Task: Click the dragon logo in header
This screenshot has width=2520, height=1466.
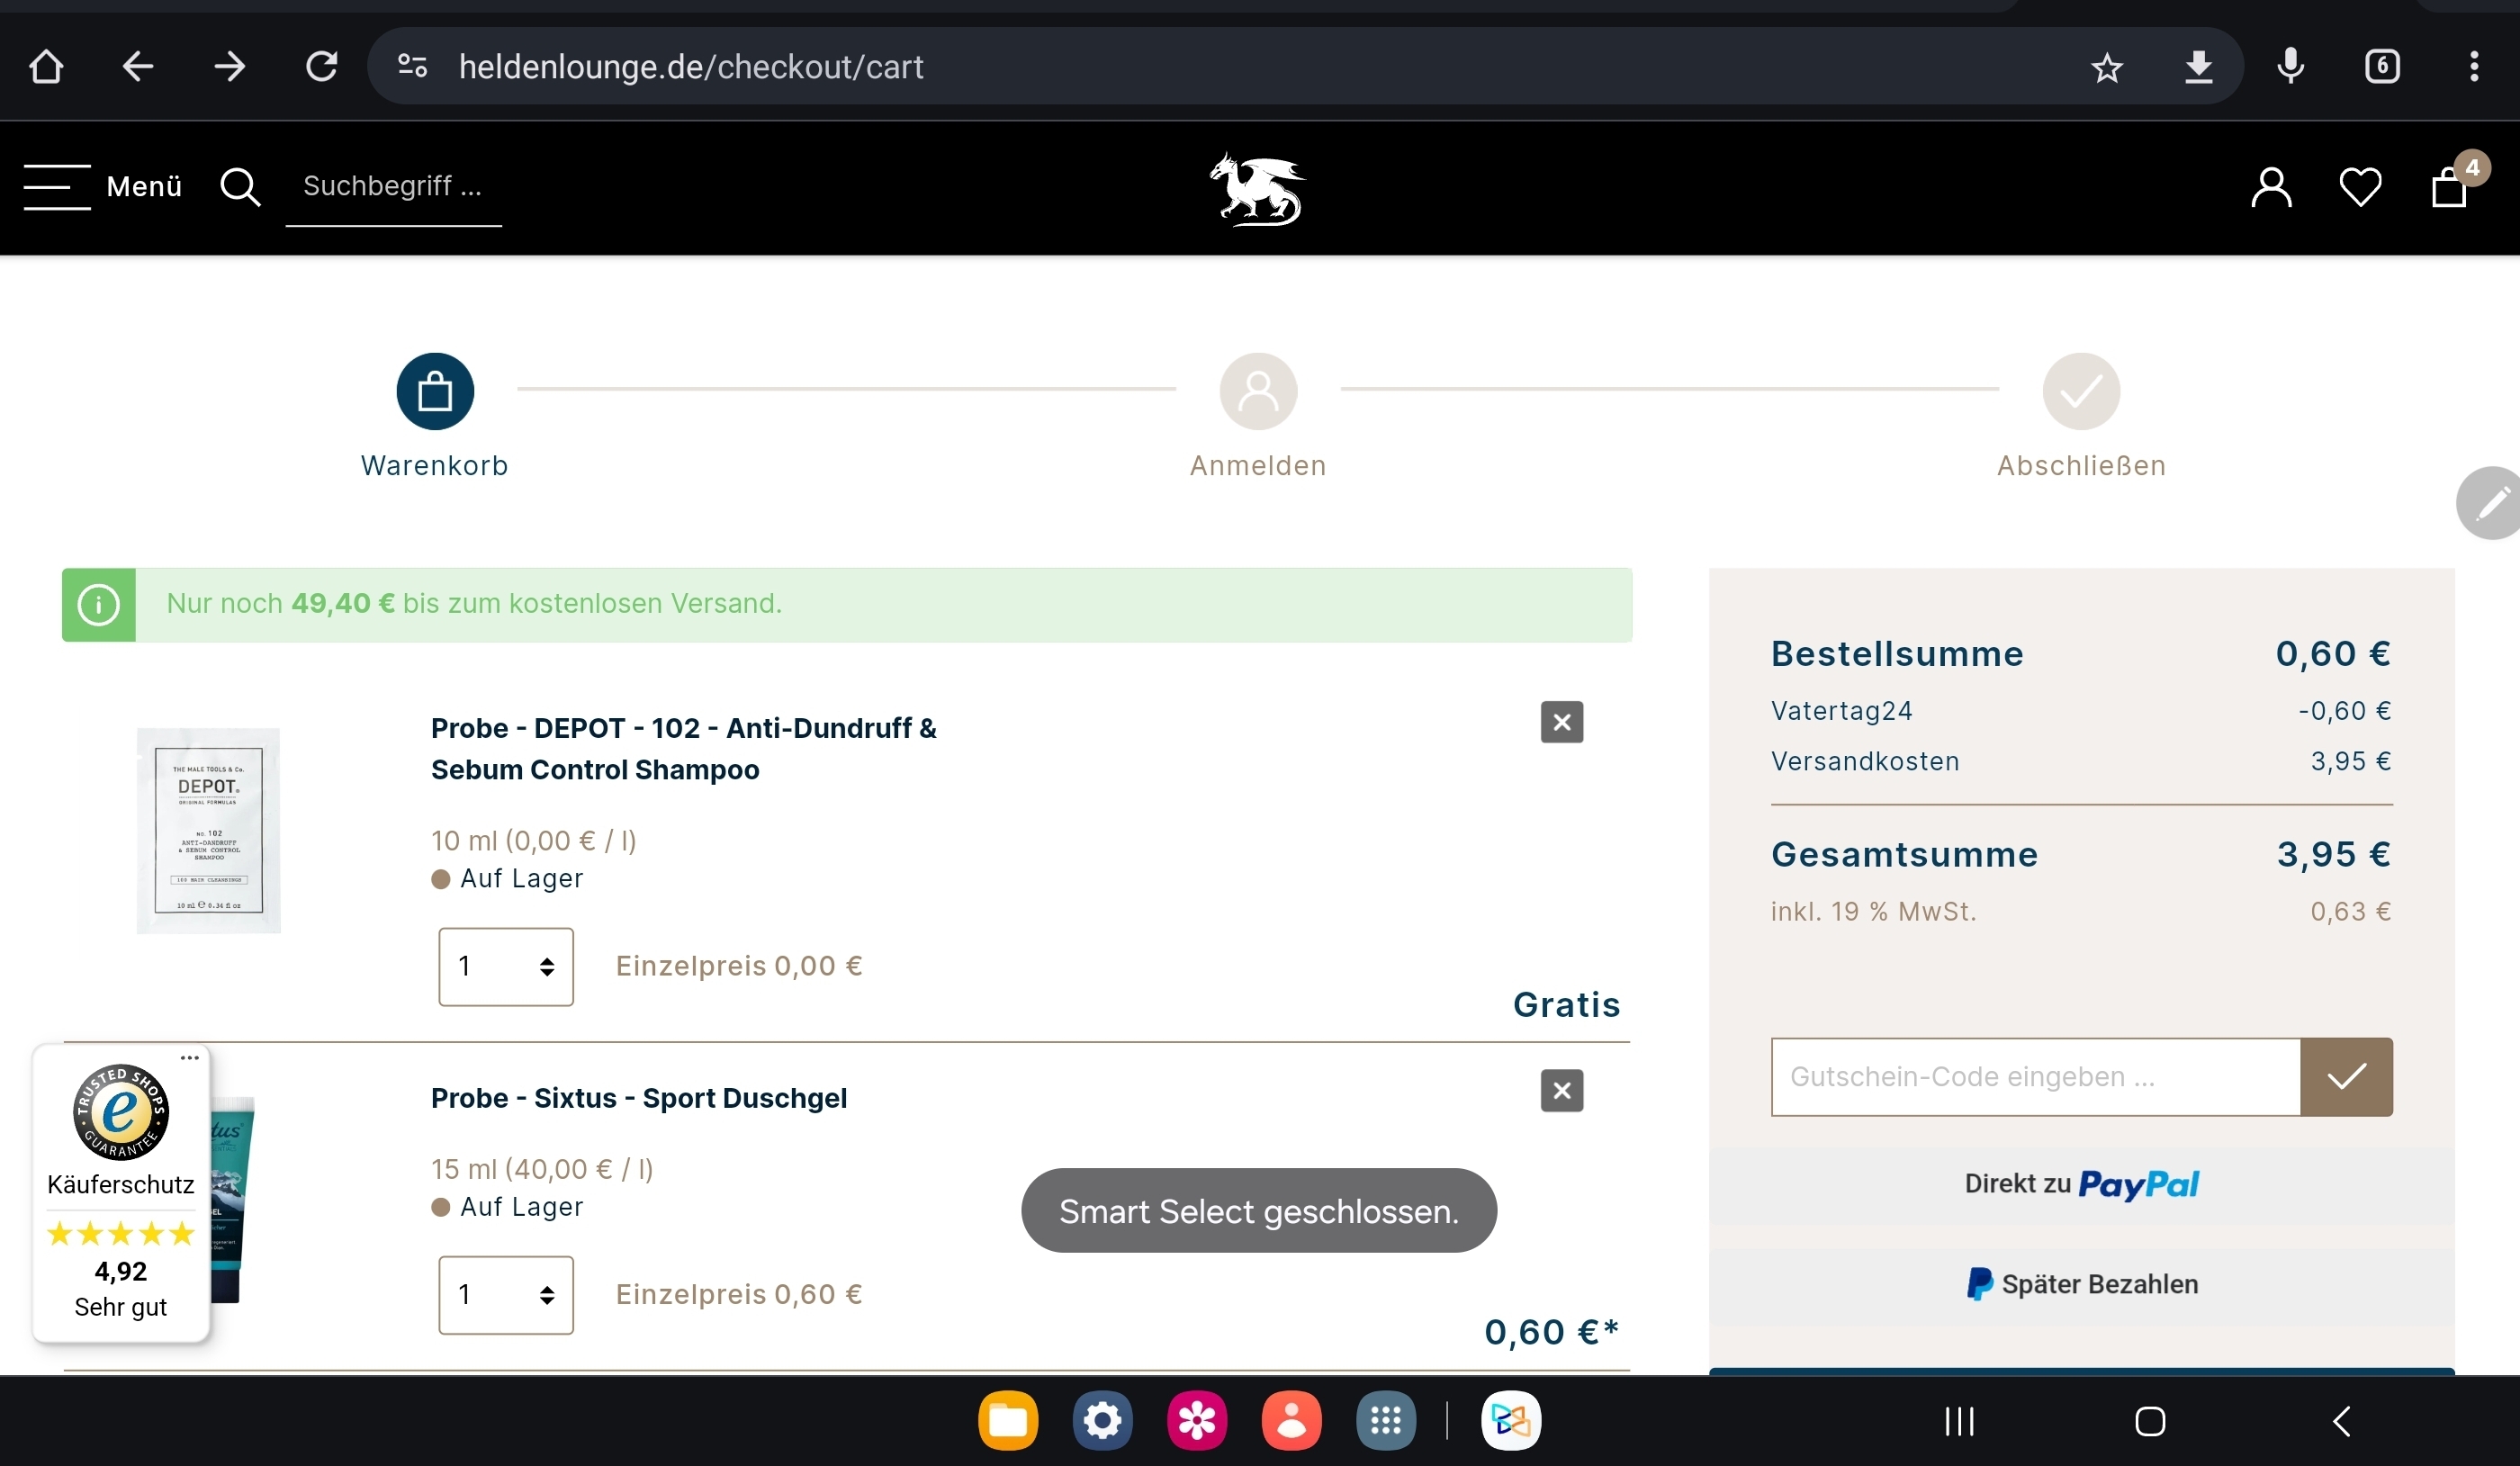Action: (x=1257, y=189)
